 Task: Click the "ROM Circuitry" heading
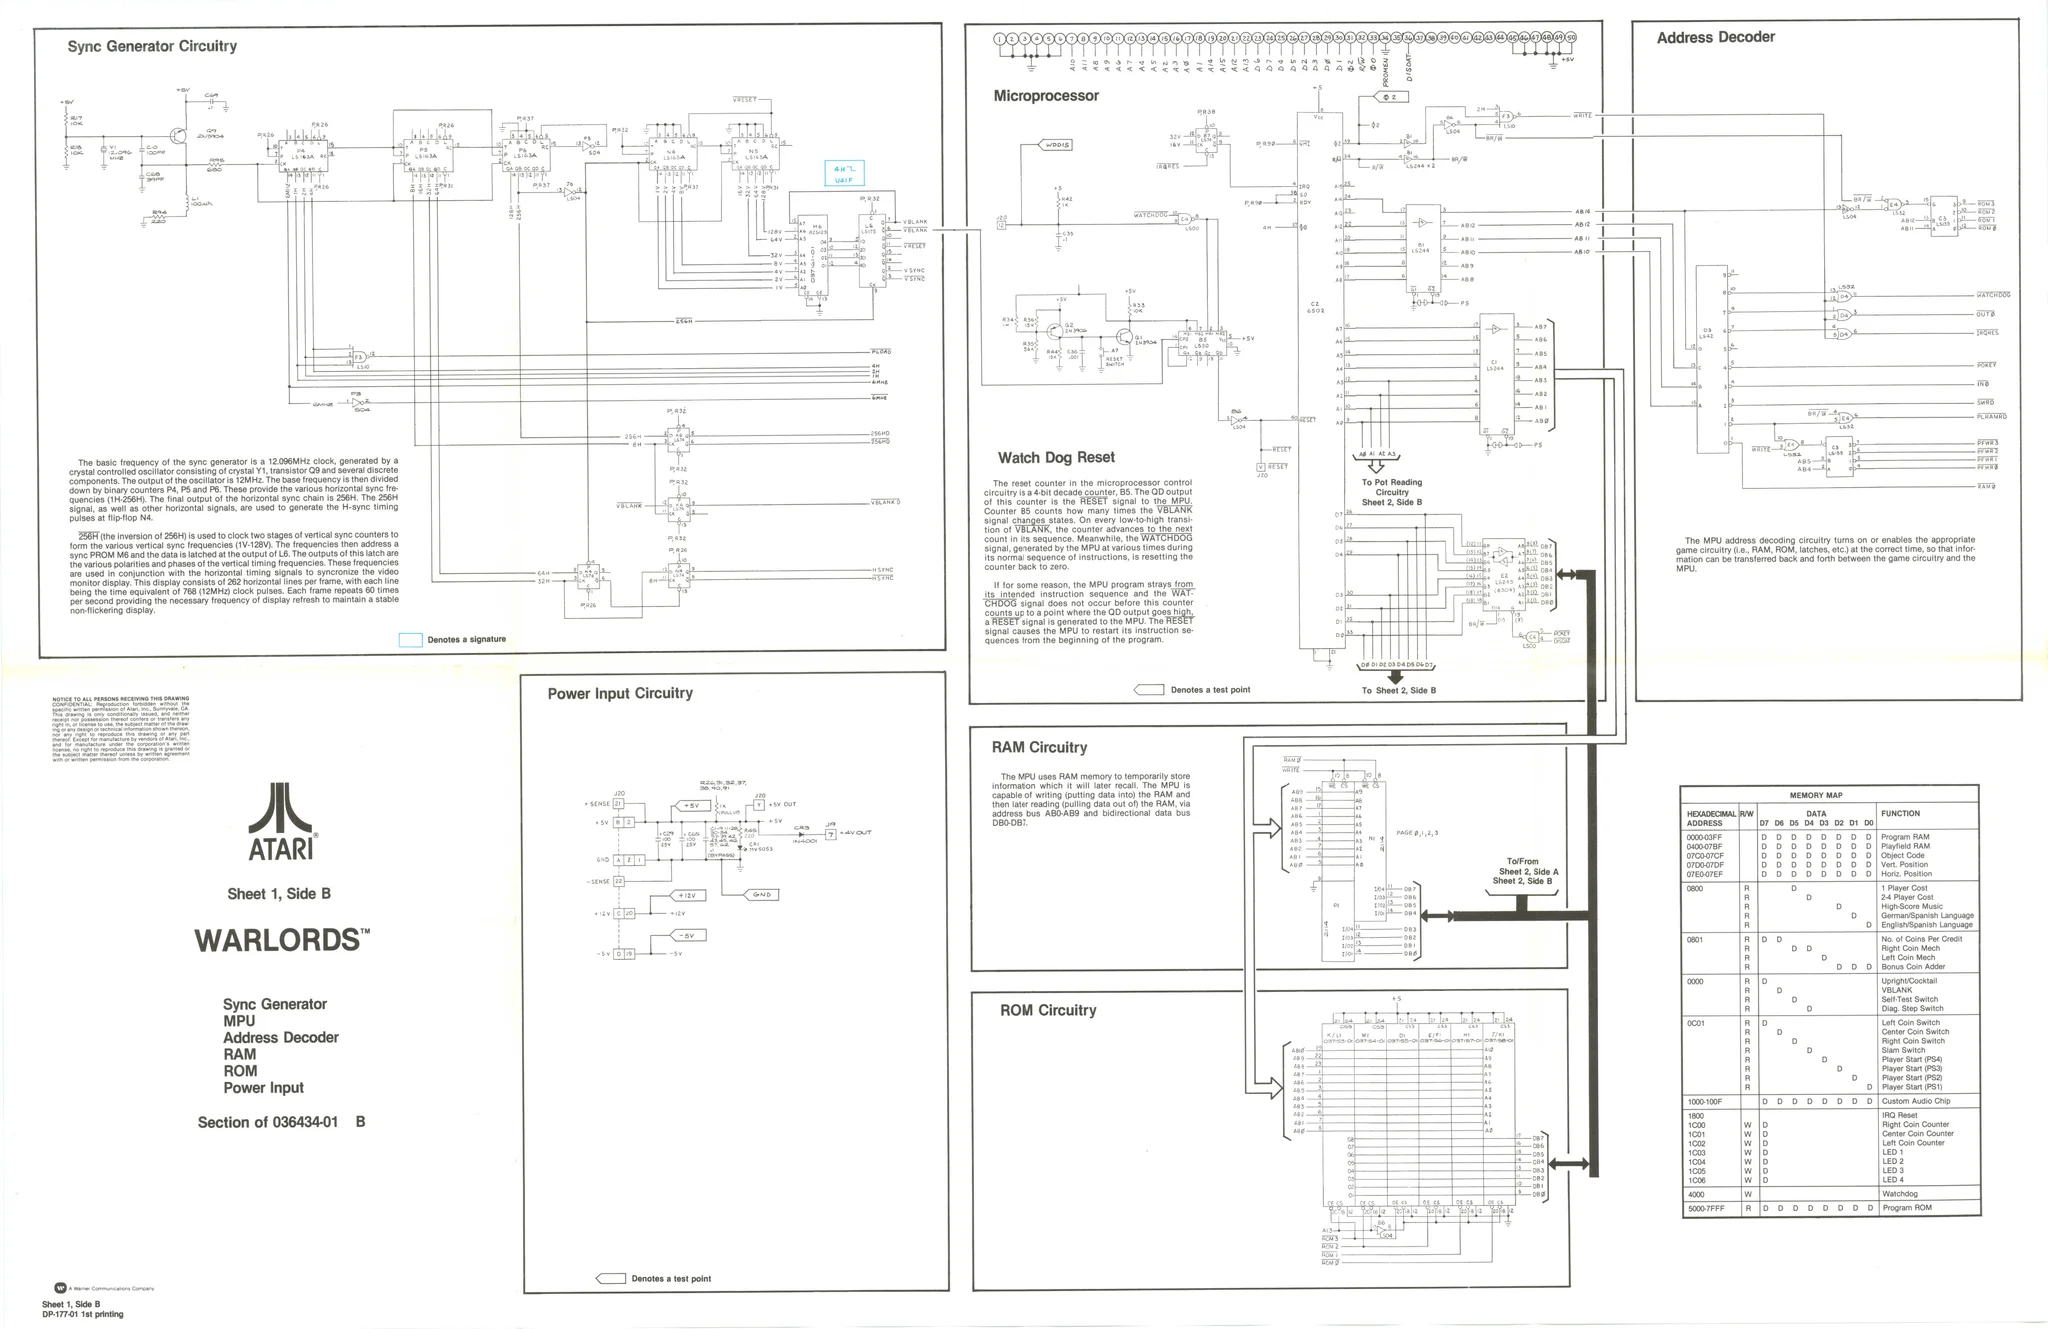point(1048,1010)
